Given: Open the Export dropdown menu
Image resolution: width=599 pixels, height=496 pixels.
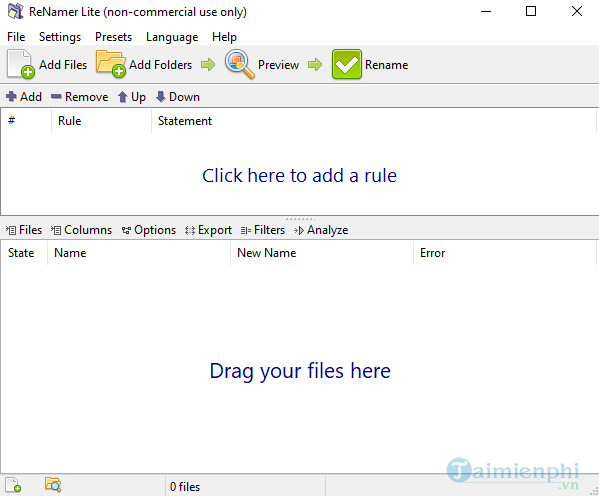Looking at the screenshot, I should pos(208,230).
